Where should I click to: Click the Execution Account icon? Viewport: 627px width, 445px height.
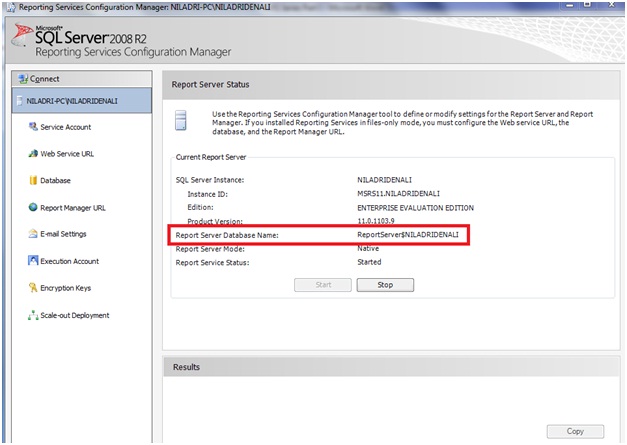click(x=33, y=260)
